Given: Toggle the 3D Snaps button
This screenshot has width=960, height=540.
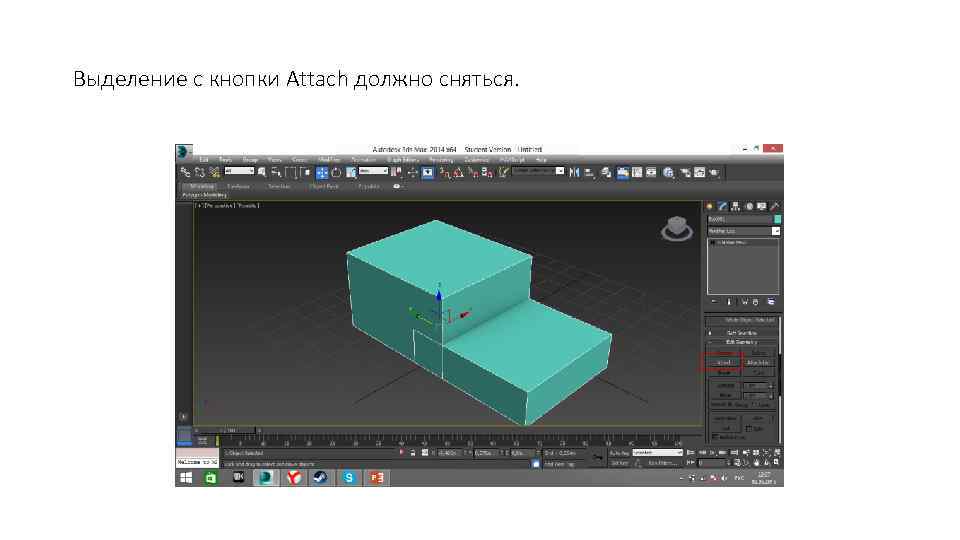Looking at the screenshot, I should [444, 173].
